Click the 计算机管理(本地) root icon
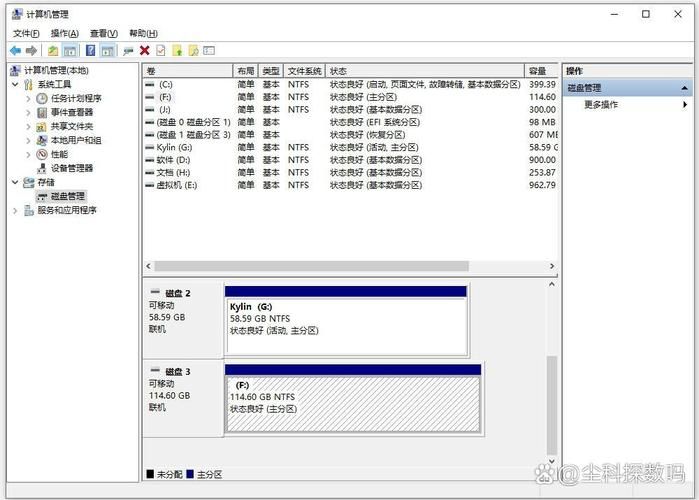Screen dimensions: 699x500 (x=16, y=70)
